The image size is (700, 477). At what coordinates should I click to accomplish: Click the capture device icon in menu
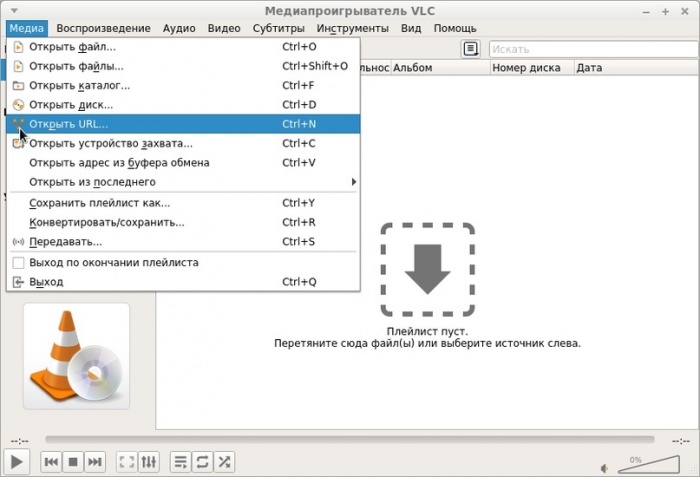16,143
